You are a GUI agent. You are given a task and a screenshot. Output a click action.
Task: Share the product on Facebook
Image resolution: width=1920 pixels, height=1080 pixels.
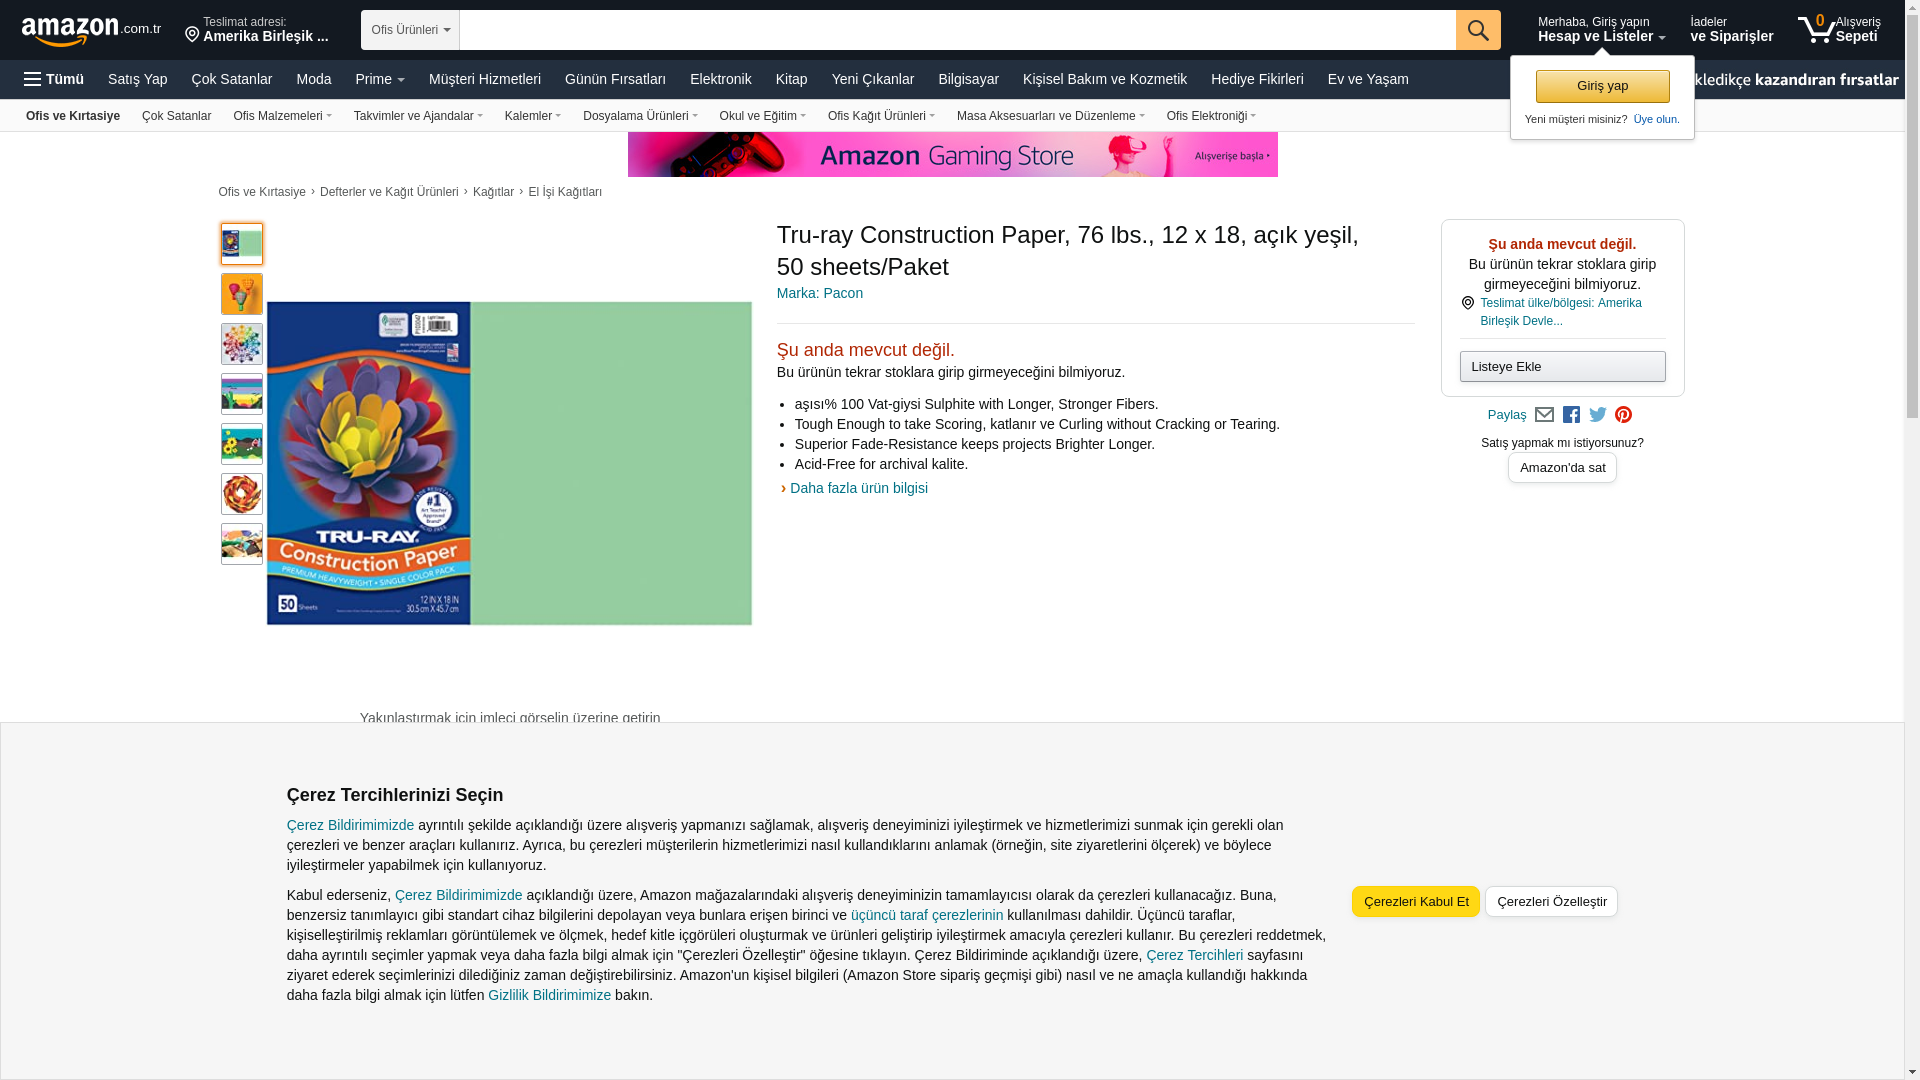pyautogui.click(x=1571, y=415)
